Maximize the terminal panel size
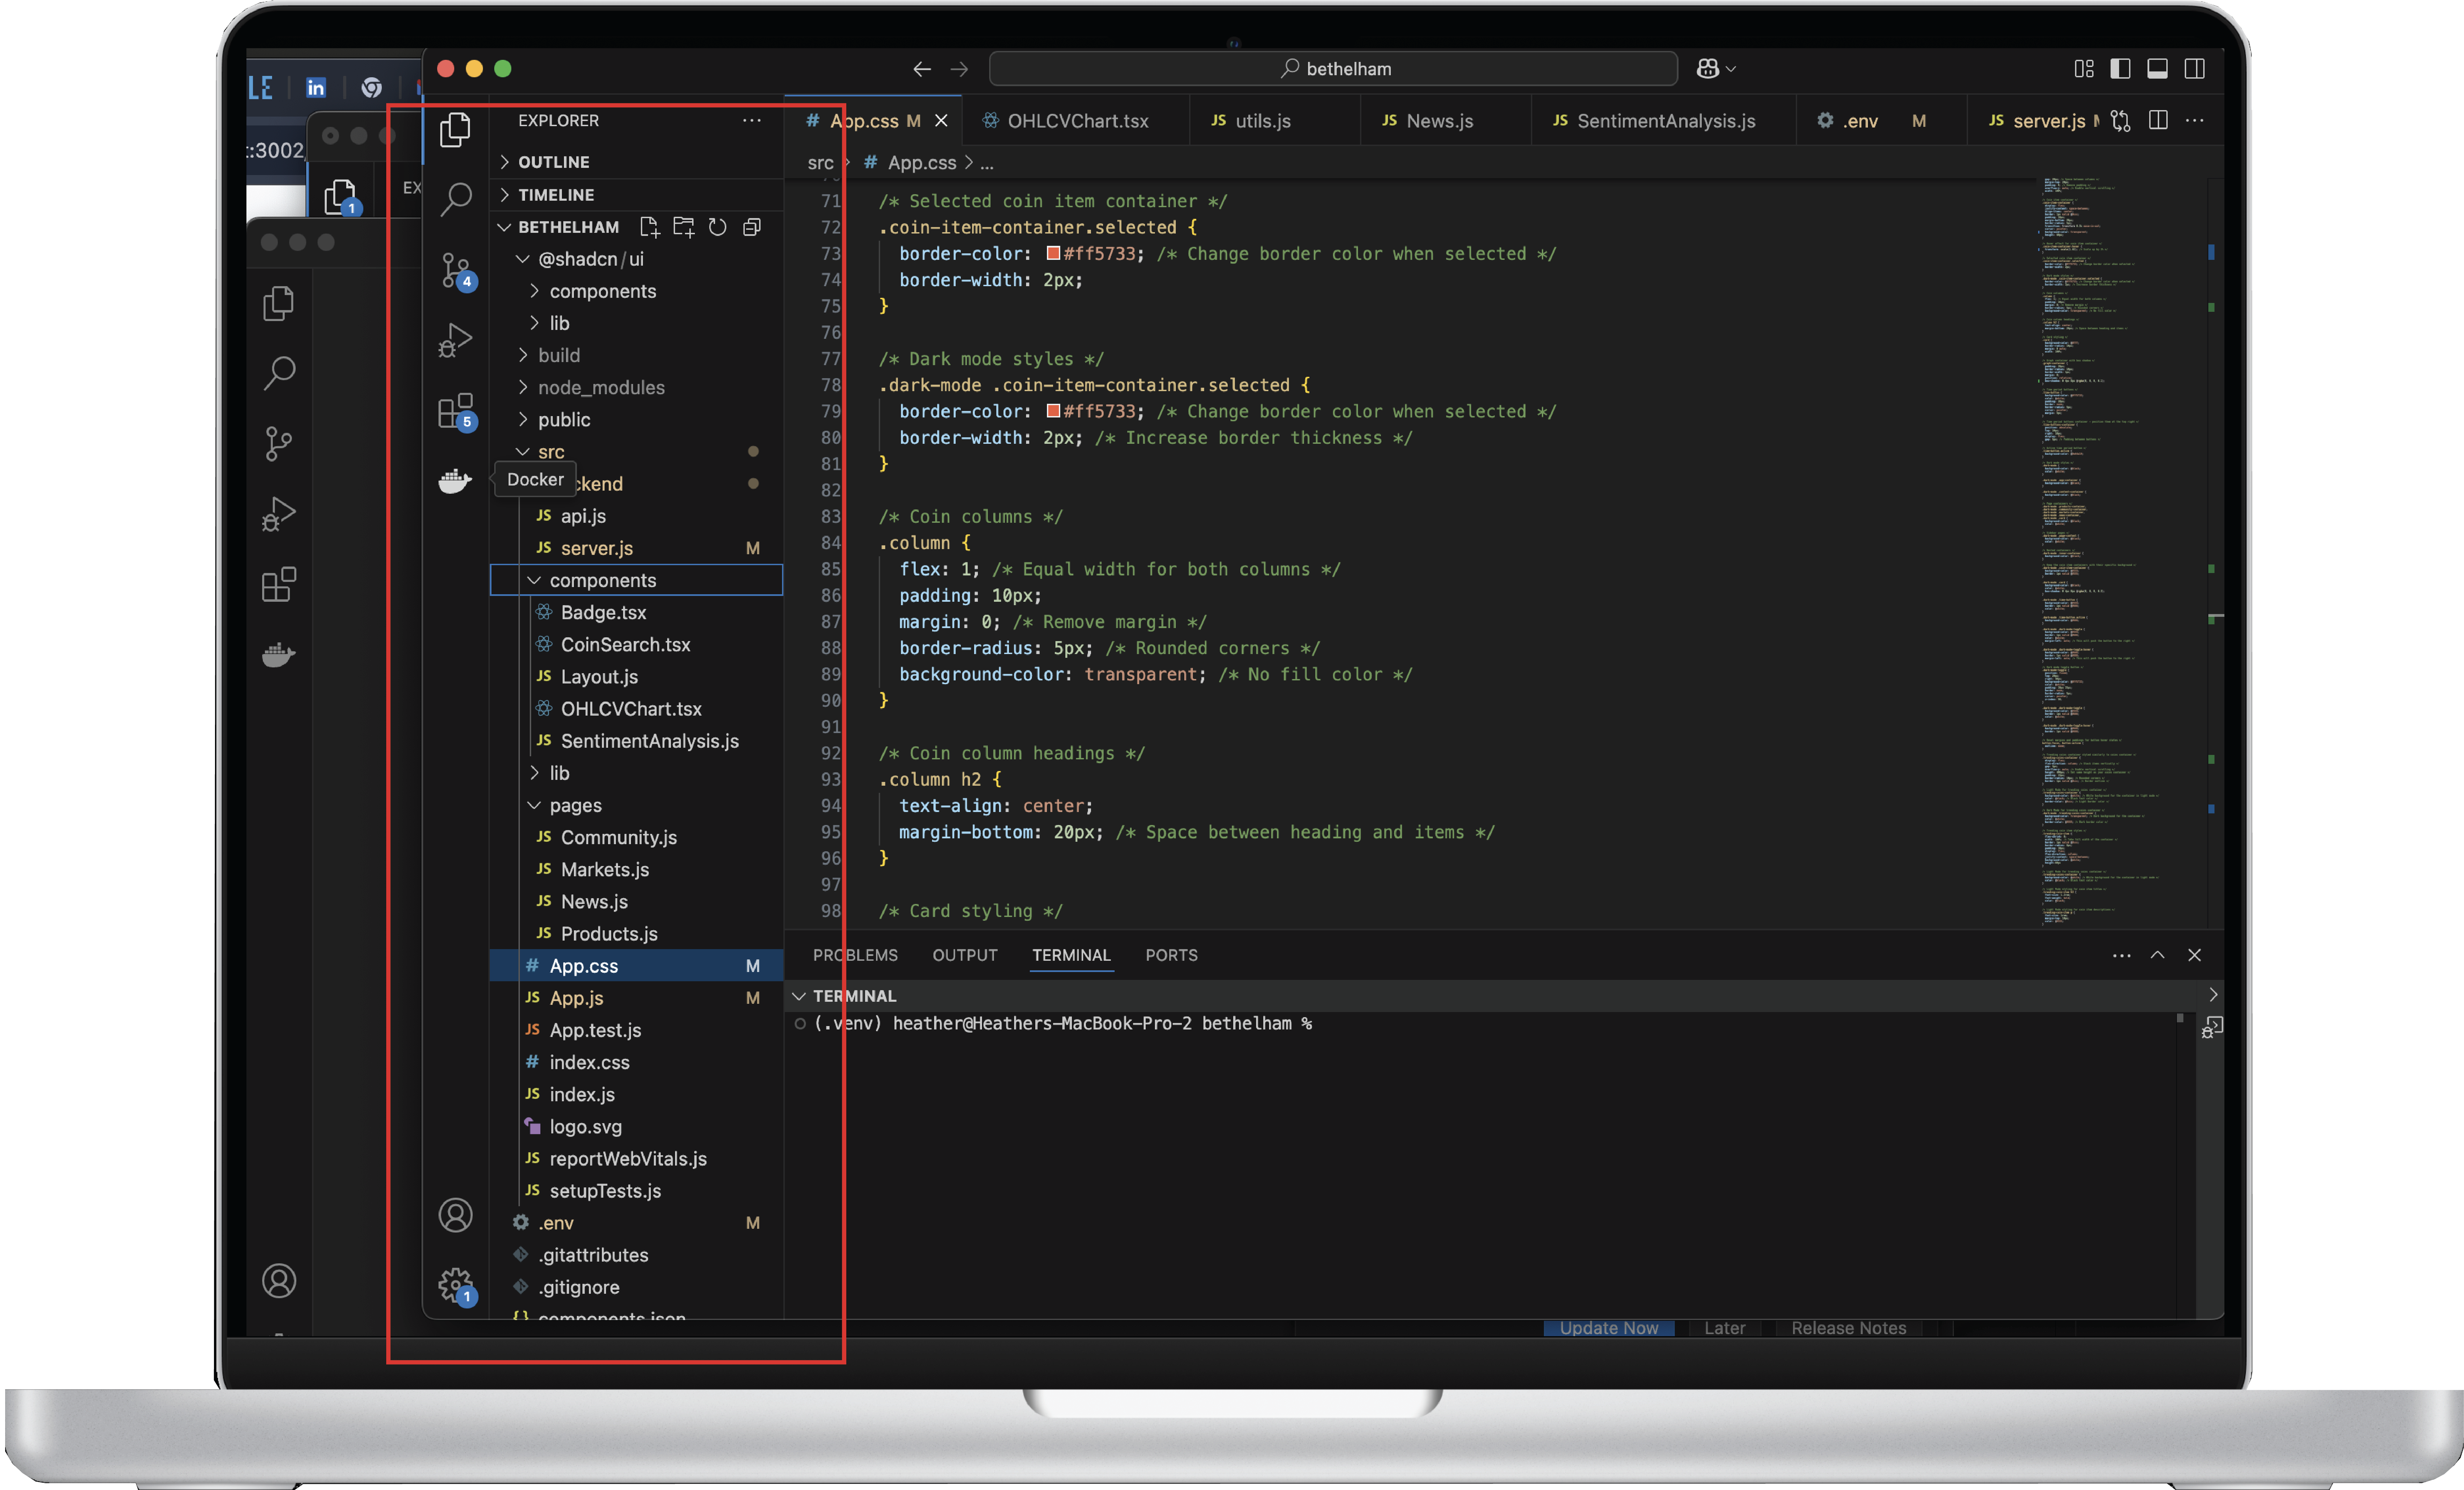Screen dimensions: 2464x1490 click(x=2157, y=955)
